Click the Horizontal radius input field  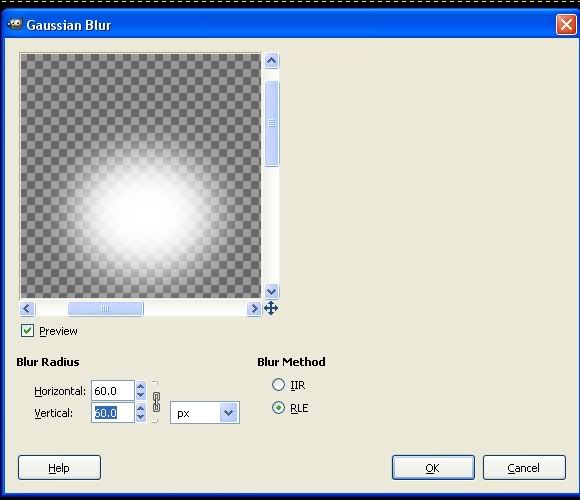click(x=113, y=391)
